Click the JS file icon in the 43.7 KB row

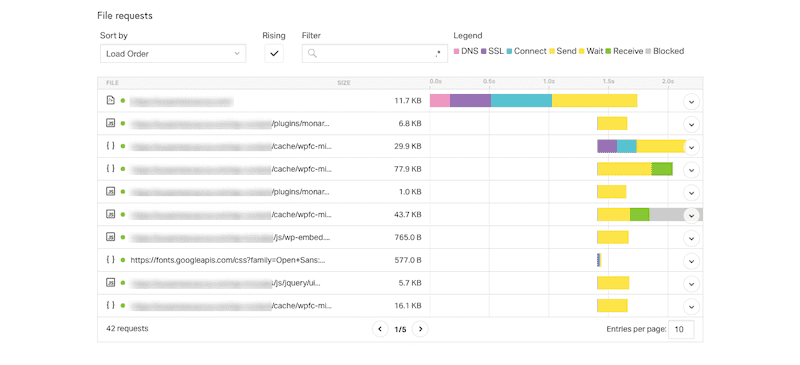[110, 214]
